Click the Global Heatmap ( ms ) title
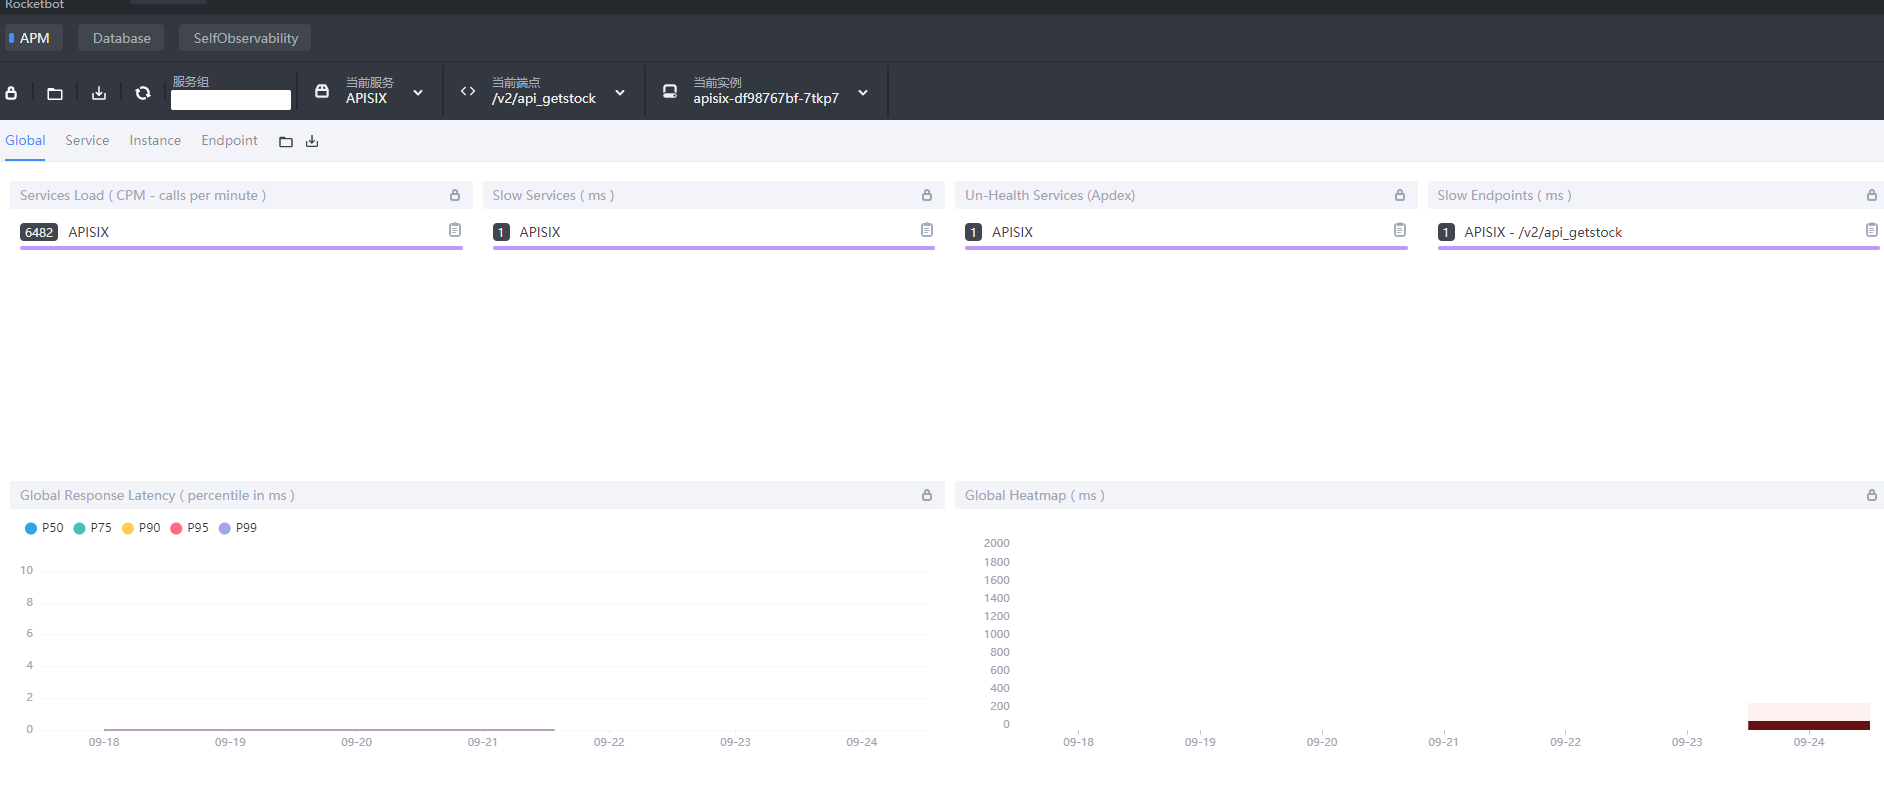Viewport: 1884px width, 802px height. click(x=1035, y=495)
